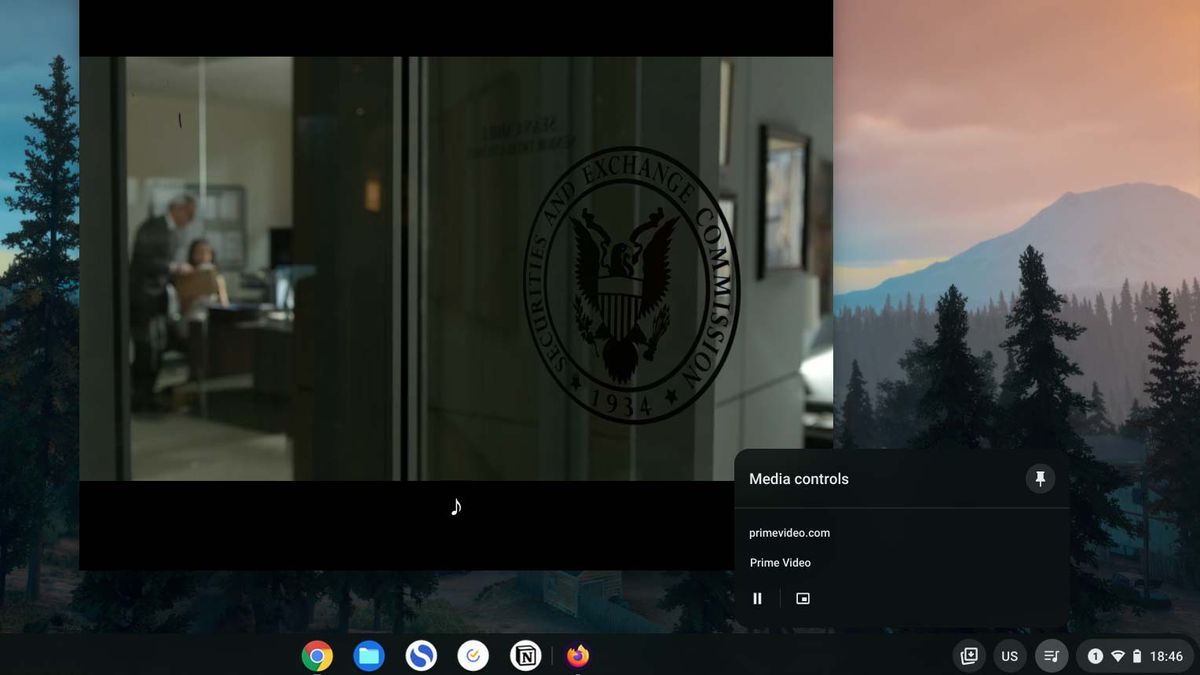The height and width of the screenshot is (675, 1200).
Task: Open Firefox from the shelf
Action: click(x=576, y=655)
